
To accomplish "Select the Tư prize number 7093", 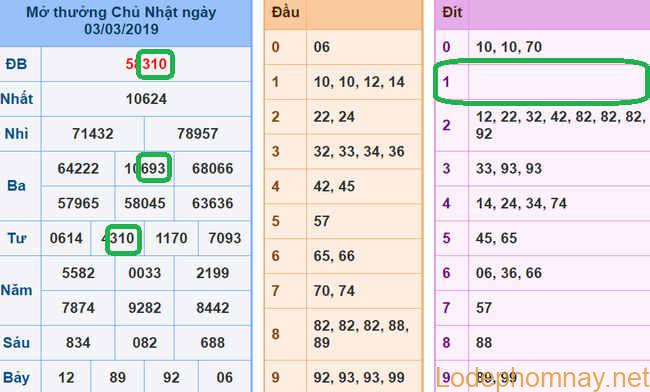I will pos(225,238).
